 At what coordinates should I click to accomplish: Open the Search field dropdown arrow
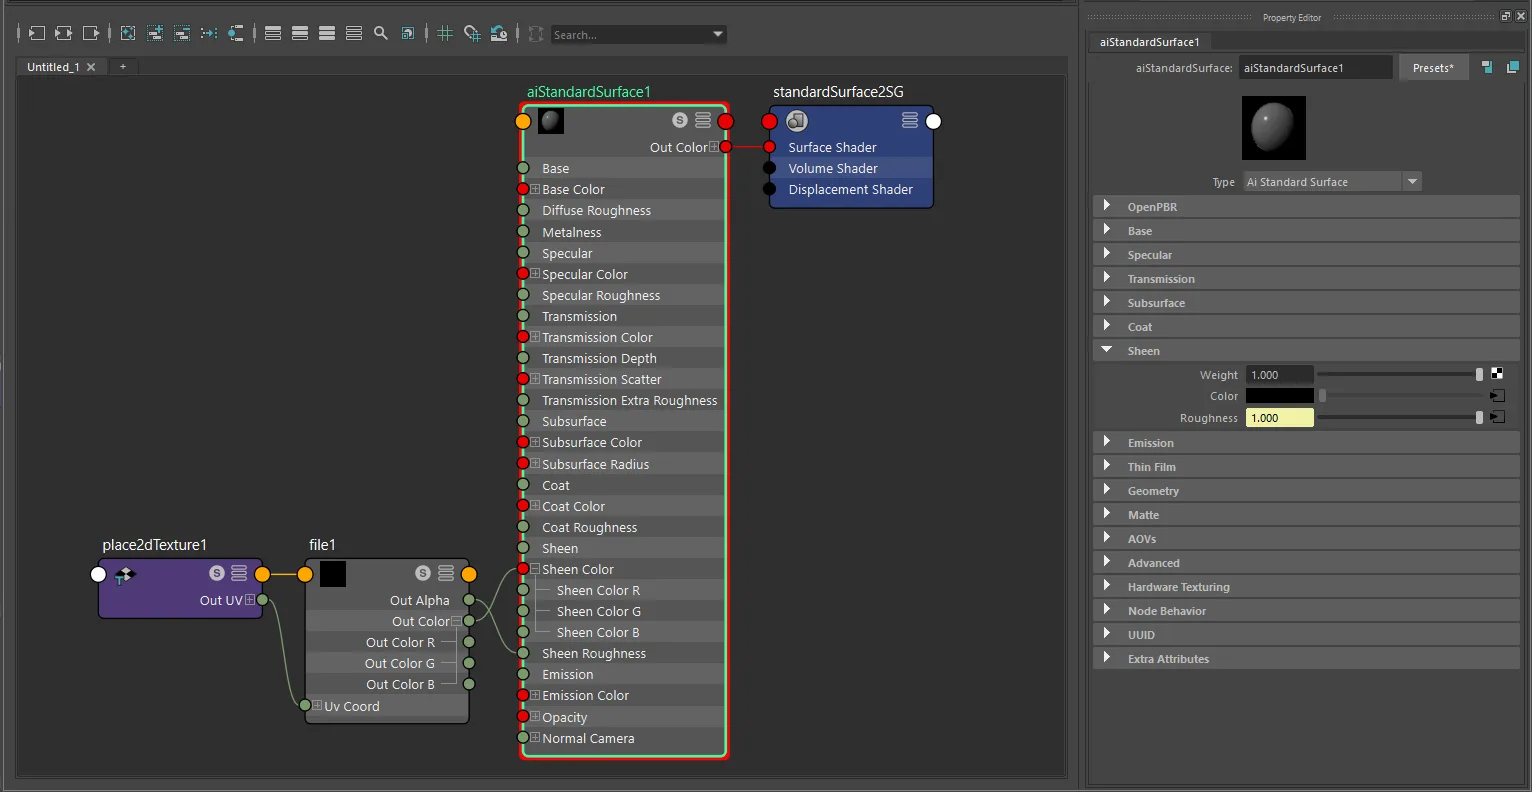click(717, 34)
